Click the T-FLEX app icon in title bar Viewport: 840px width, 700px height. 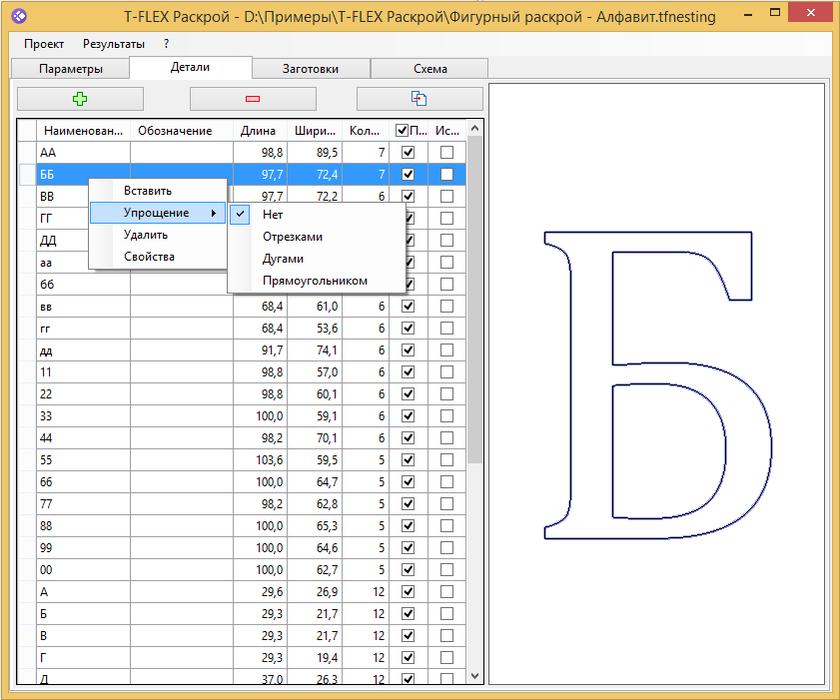pos(17,16)
